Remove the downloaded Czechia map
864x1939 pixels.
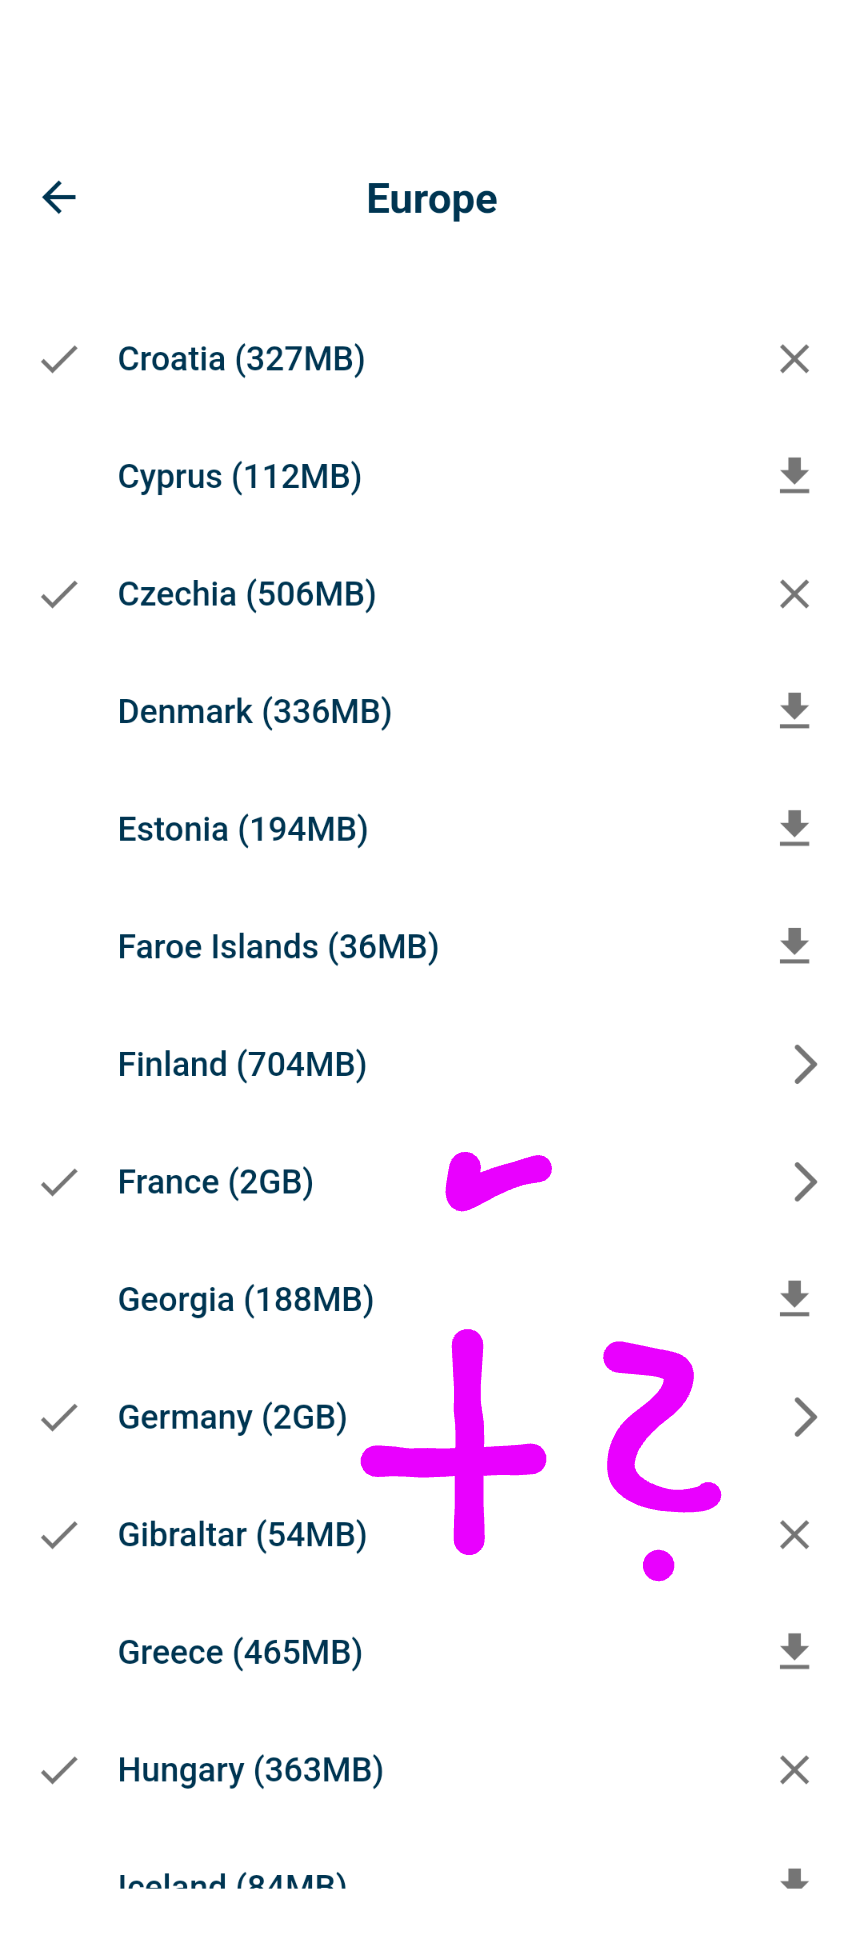coord(794,594)
